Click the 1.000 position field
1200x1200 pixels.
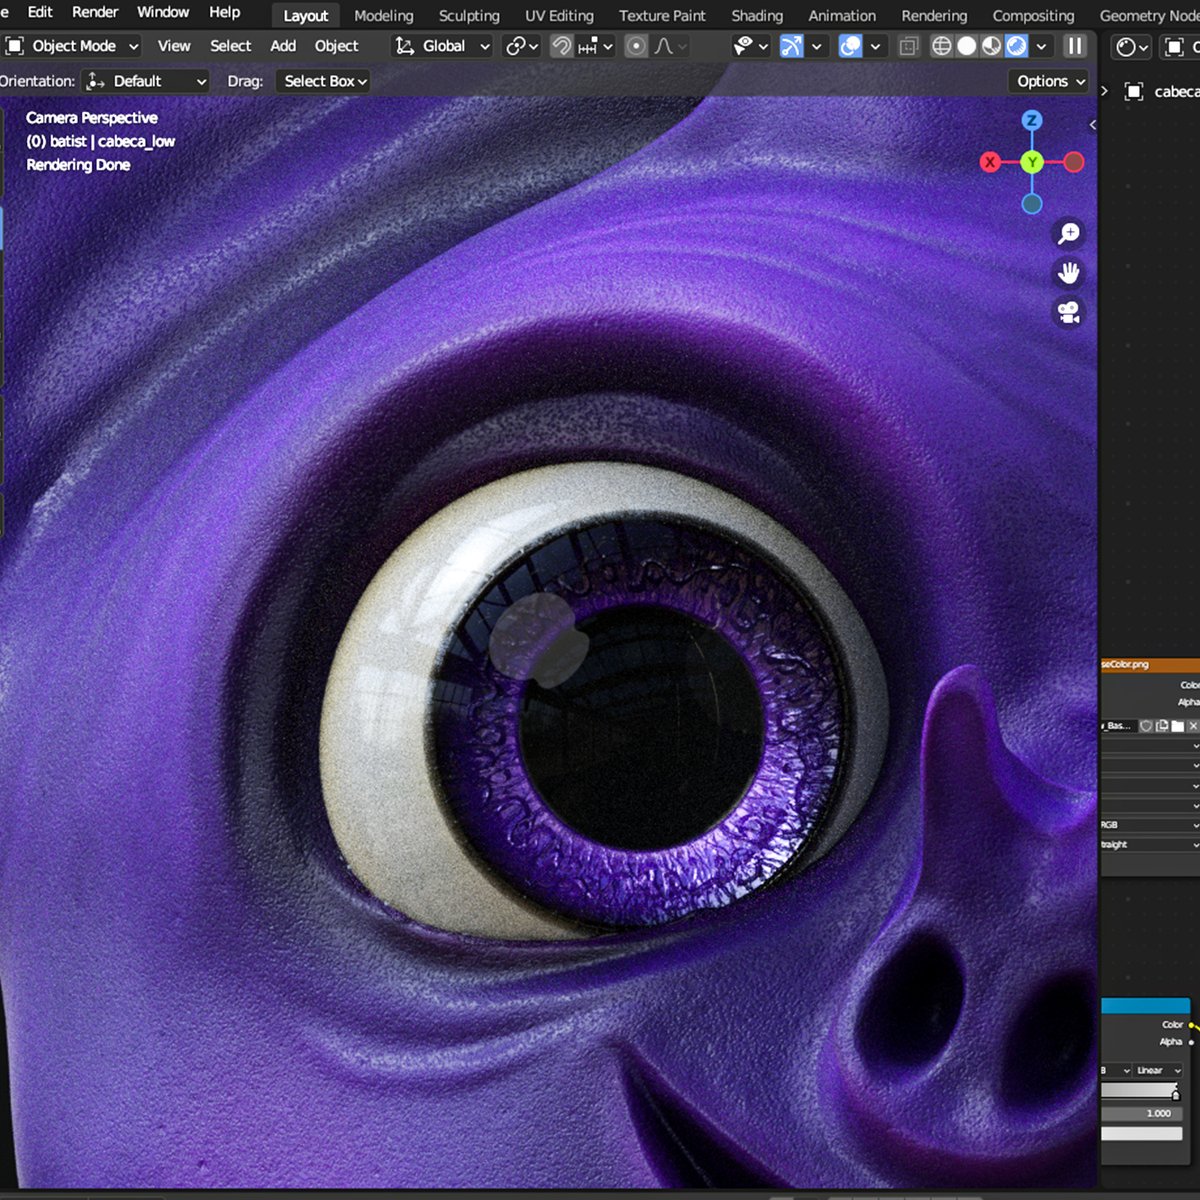(1141, 1113)
